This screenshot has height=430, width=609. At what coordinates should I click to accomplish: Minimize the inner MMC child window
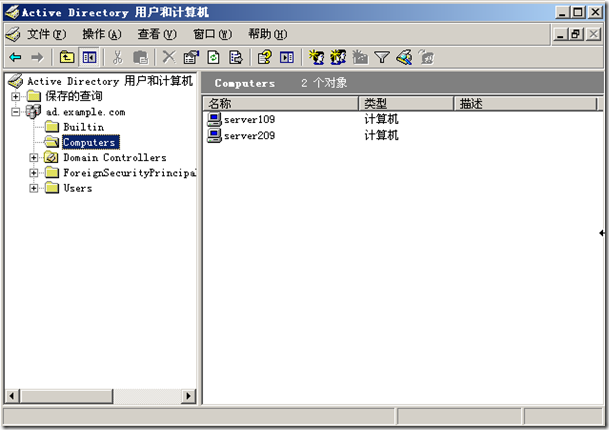(x=560, y=34)
